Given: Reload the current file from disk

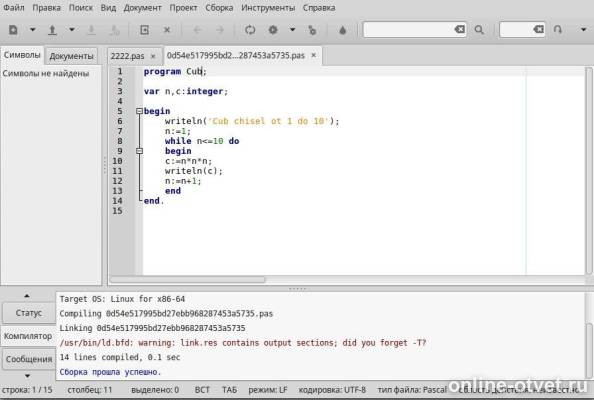Looking at the screenshot, I should pyautogui.click(x=145, y=30).
